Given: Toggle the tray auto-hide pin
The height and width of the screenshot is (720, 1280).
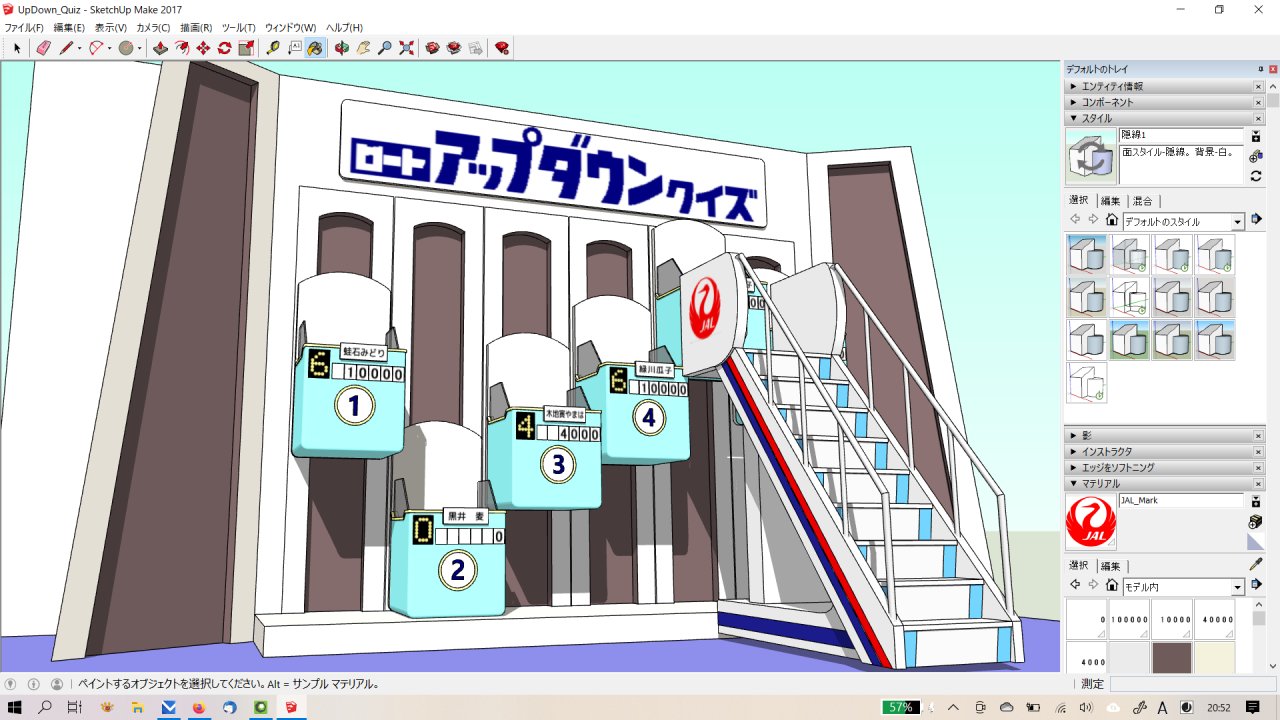Looking at the screenshot, I should coord(1260,69).
